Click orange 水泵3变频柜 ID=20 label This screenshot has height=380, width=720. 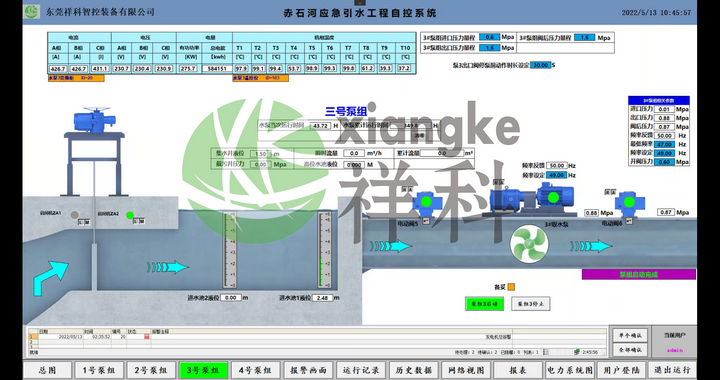[x=76, y=78]
